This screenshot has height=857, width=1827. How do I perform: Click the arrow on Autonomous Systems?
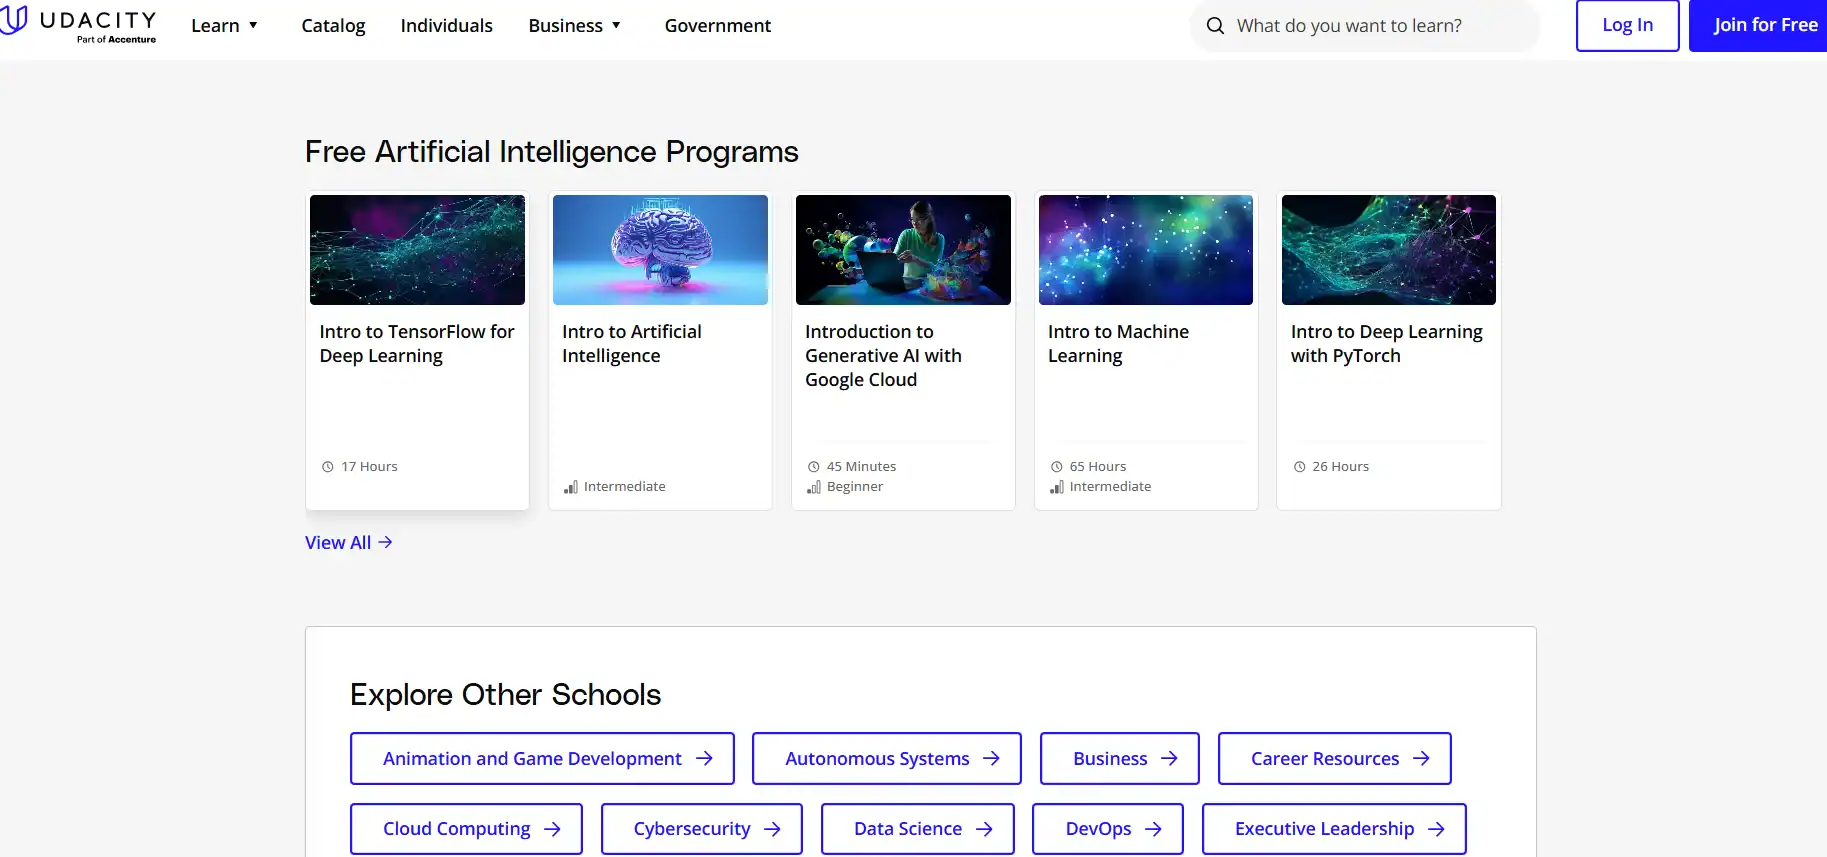coord(991,759)
